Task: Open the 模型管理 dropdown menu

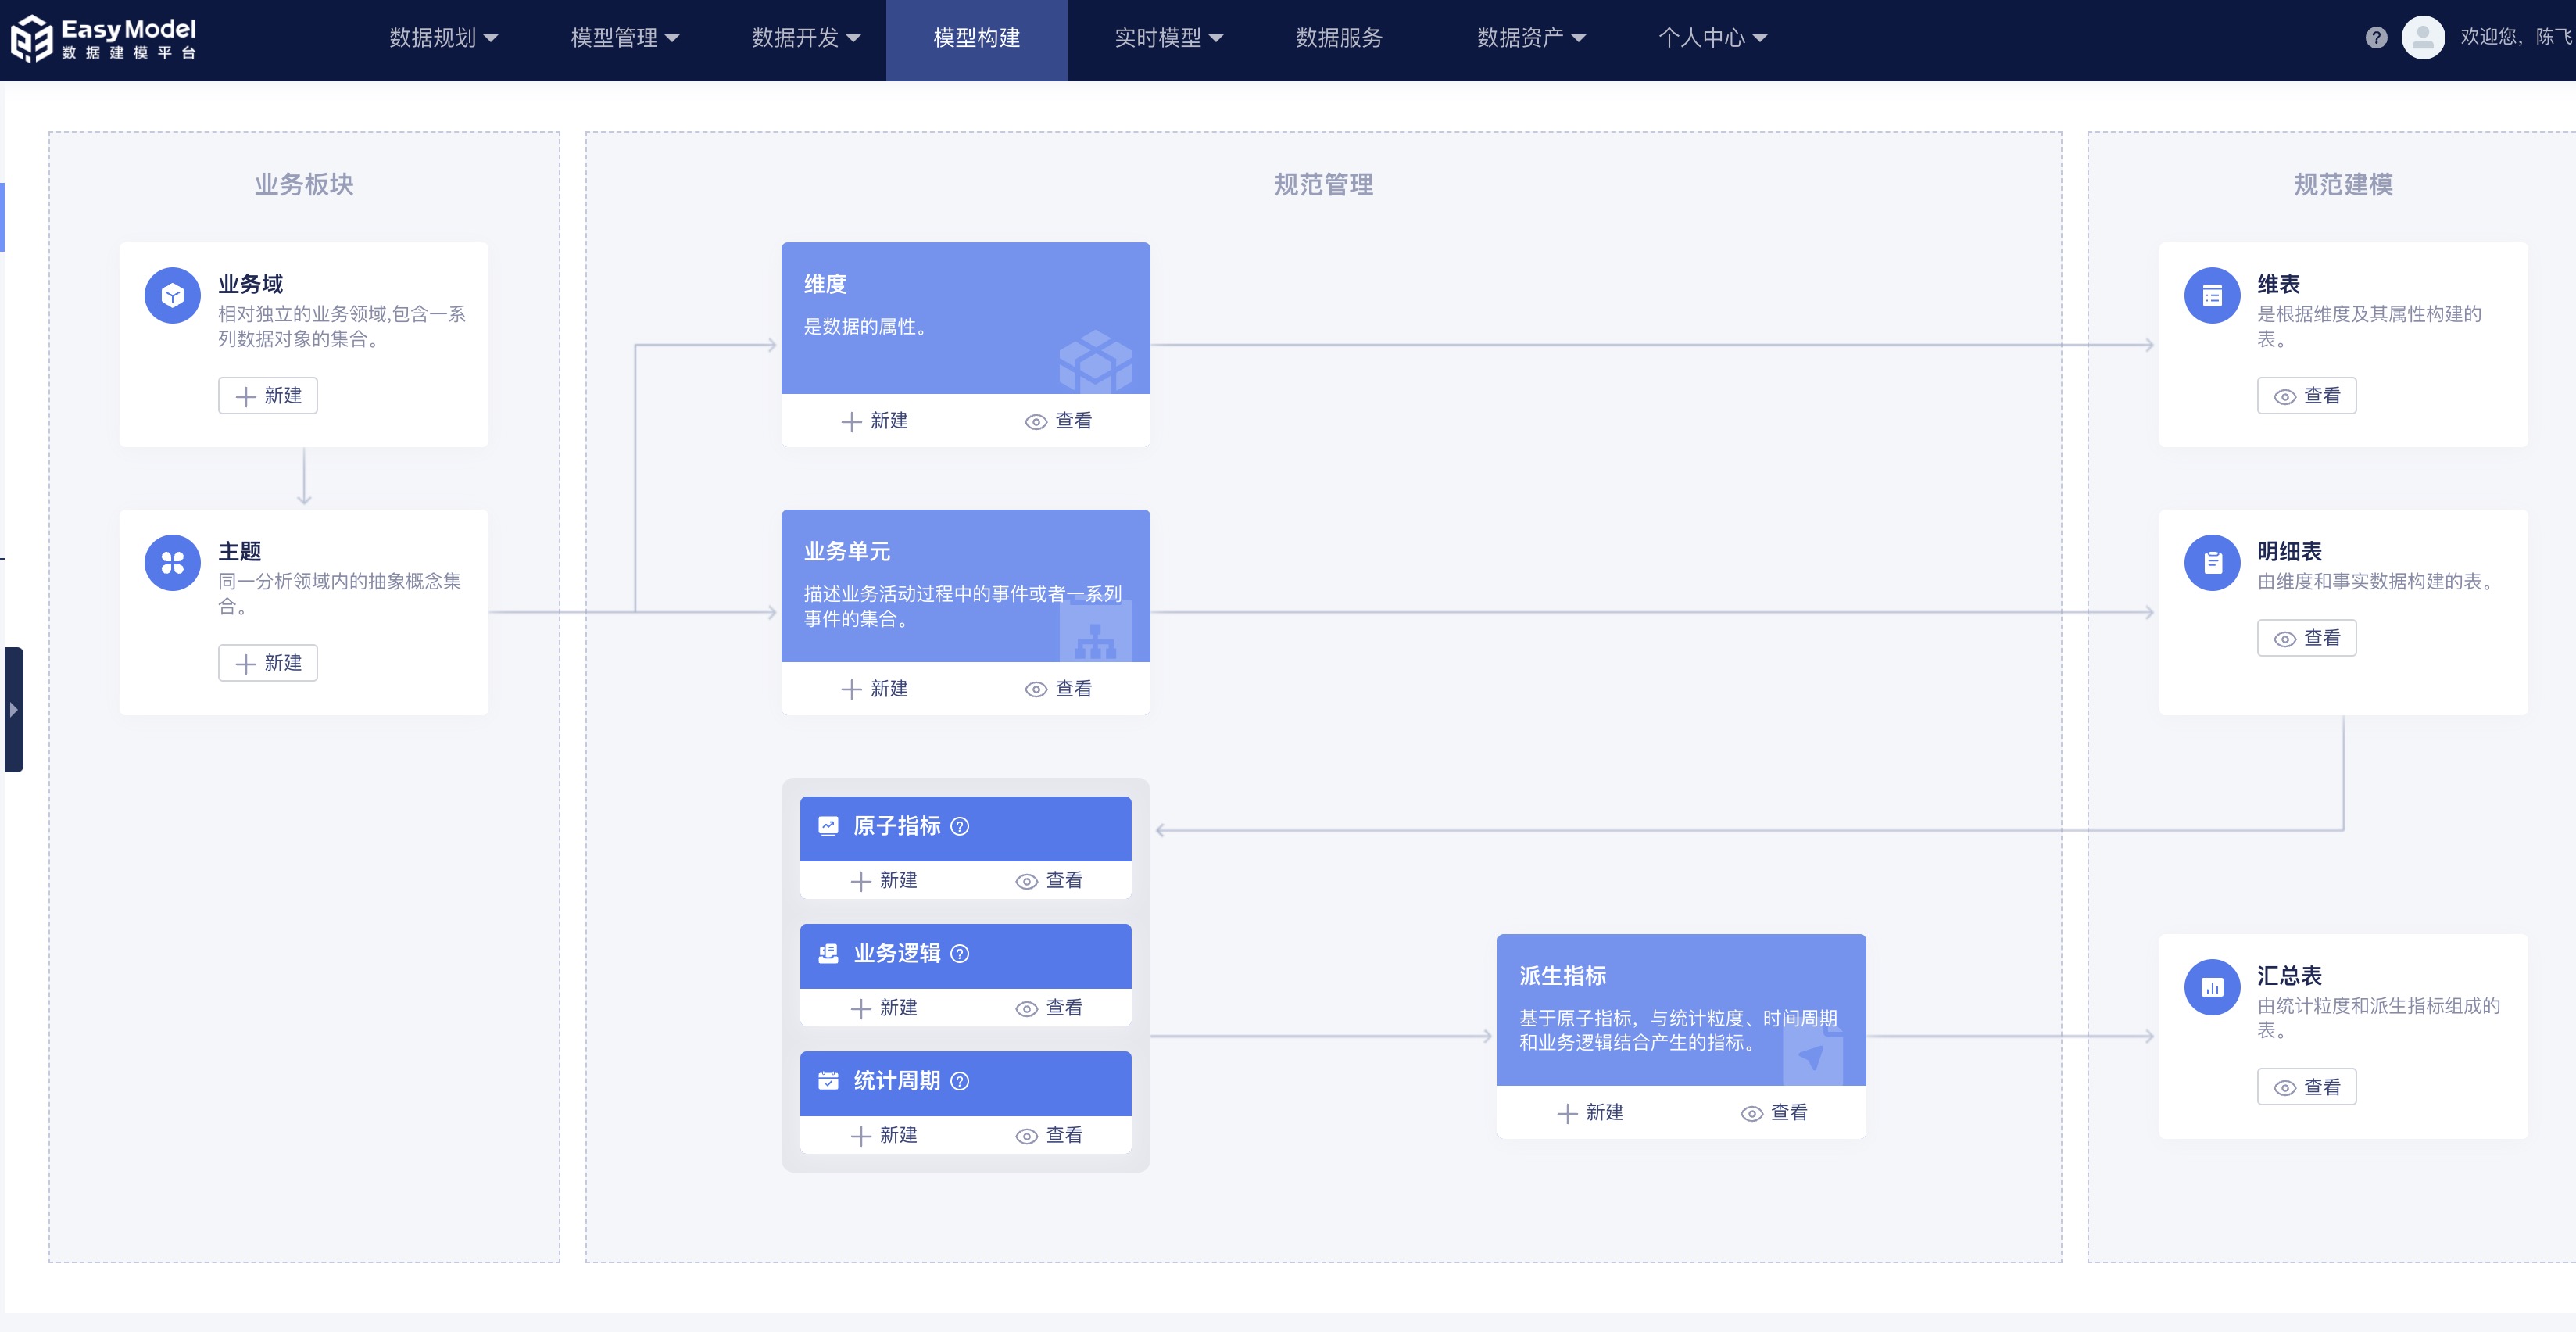Action: tap(625, 38)
